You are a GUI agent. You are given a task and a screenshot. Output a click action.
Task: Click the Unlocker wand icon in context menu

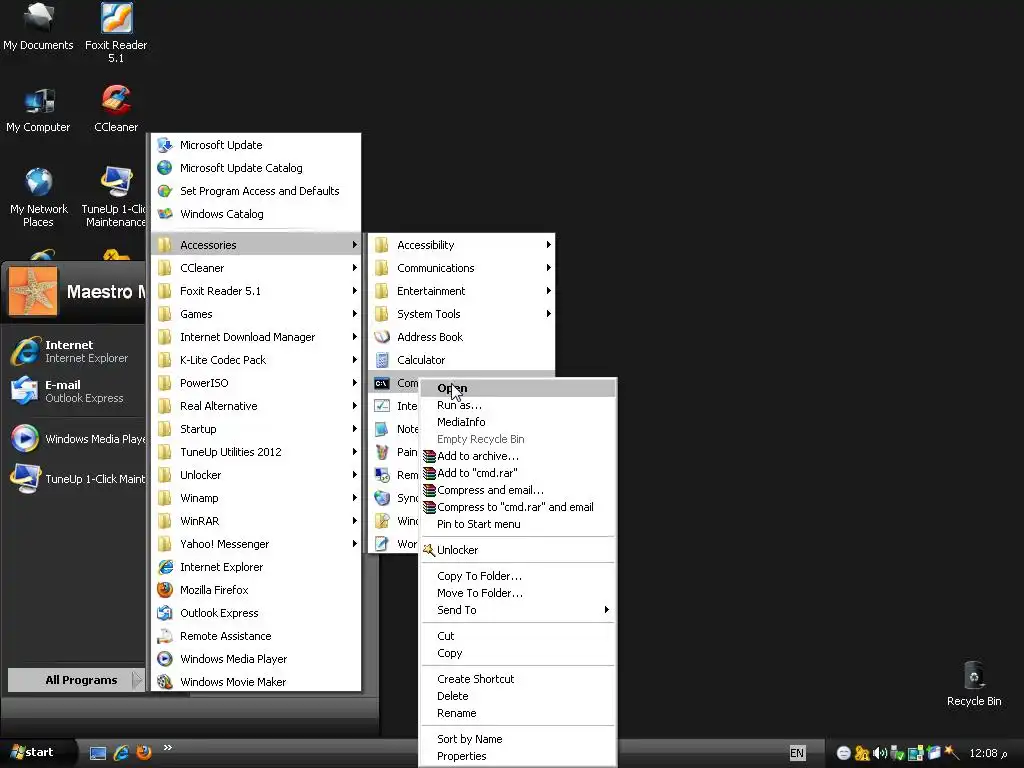coord(428,550)
